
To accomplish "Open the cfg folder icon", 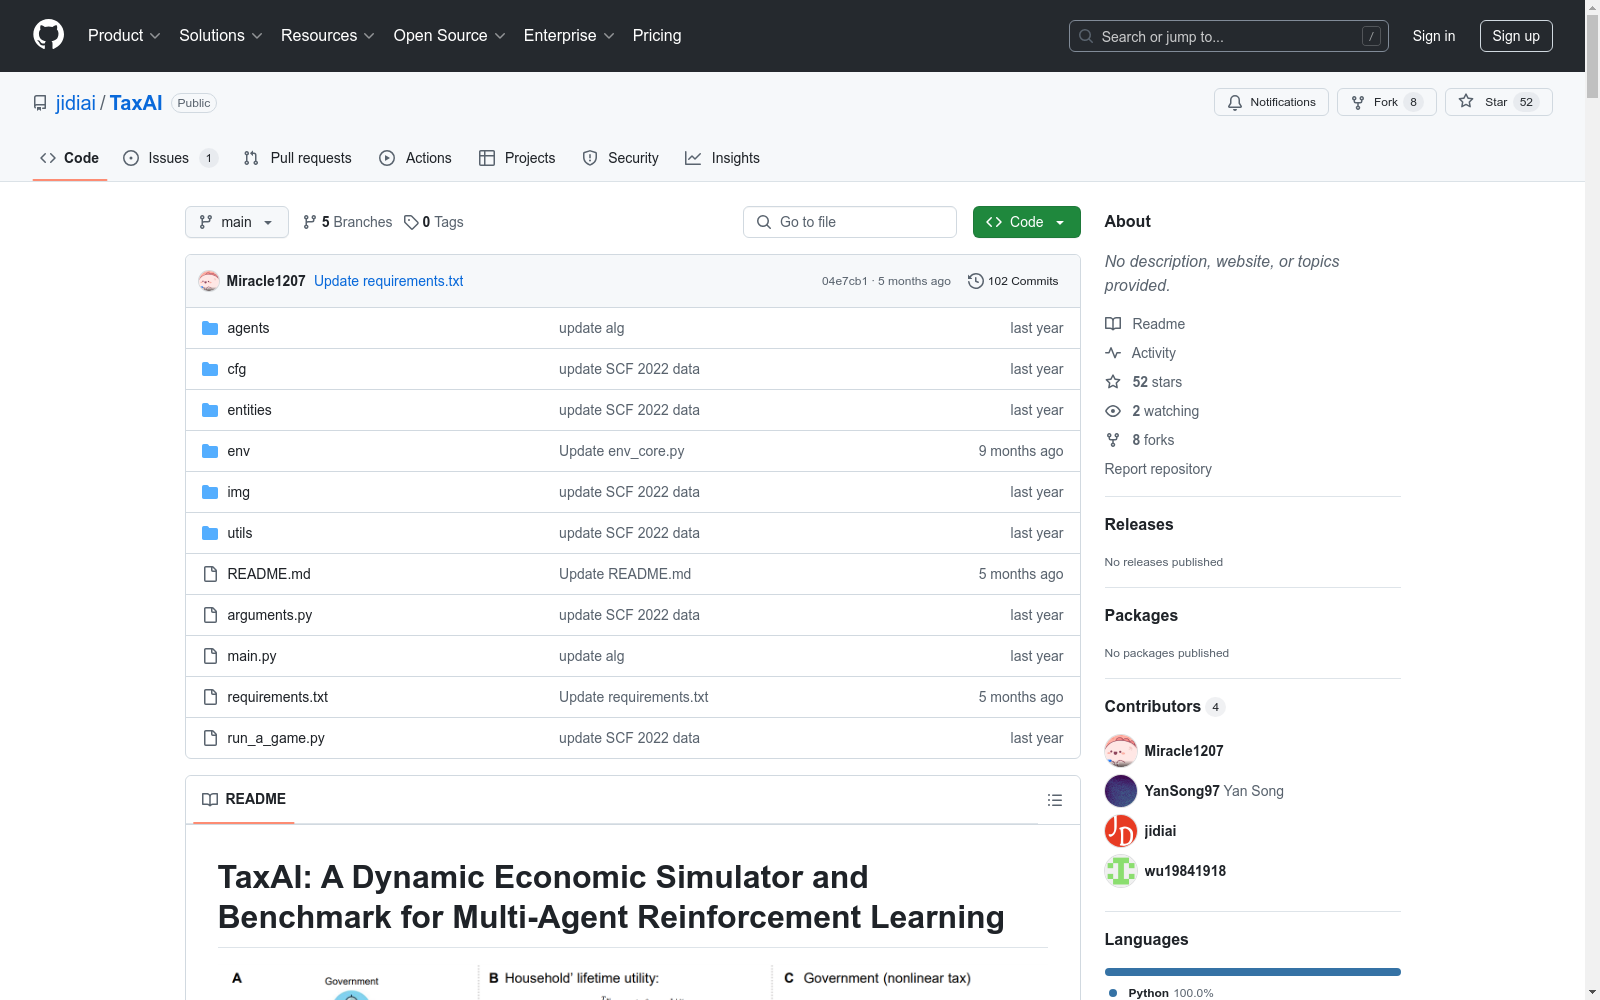I will [210, 369].
